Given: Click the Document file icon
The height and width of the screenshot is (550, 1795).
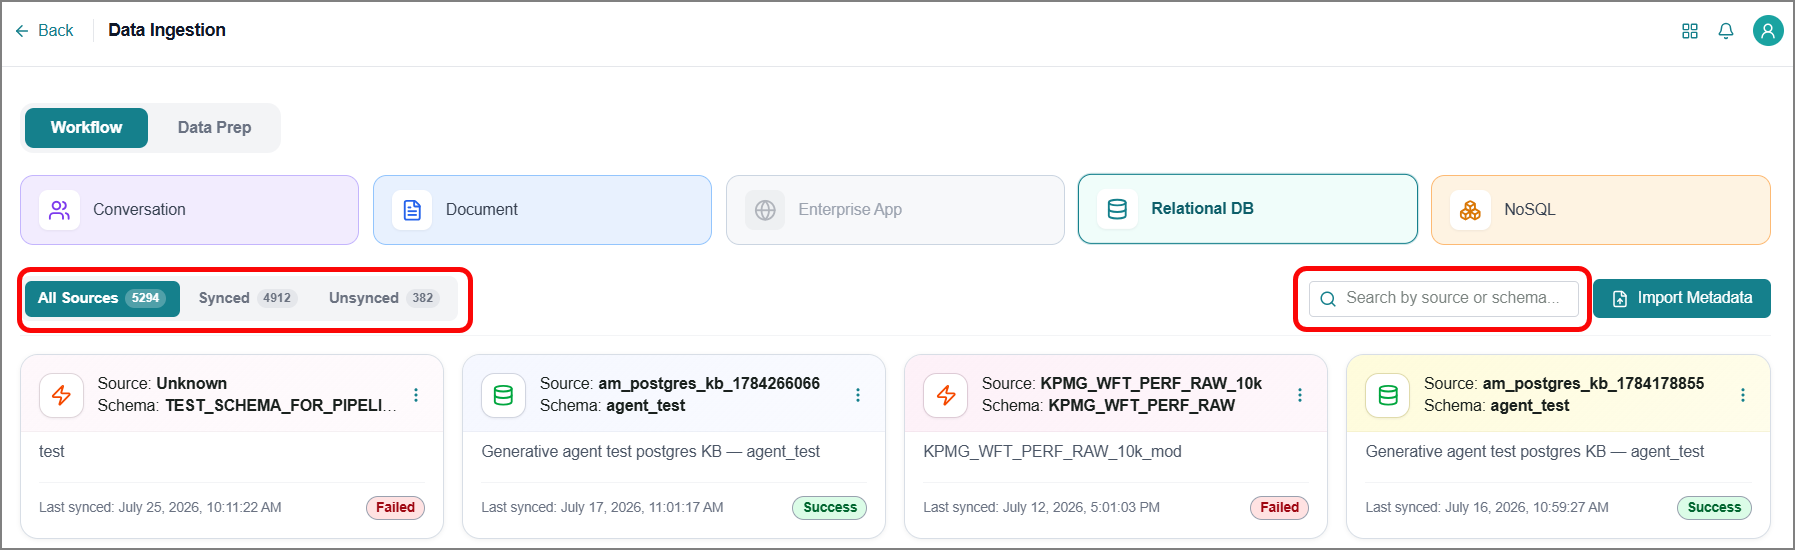Looking at the screenshot, I should tap(412, 210).
